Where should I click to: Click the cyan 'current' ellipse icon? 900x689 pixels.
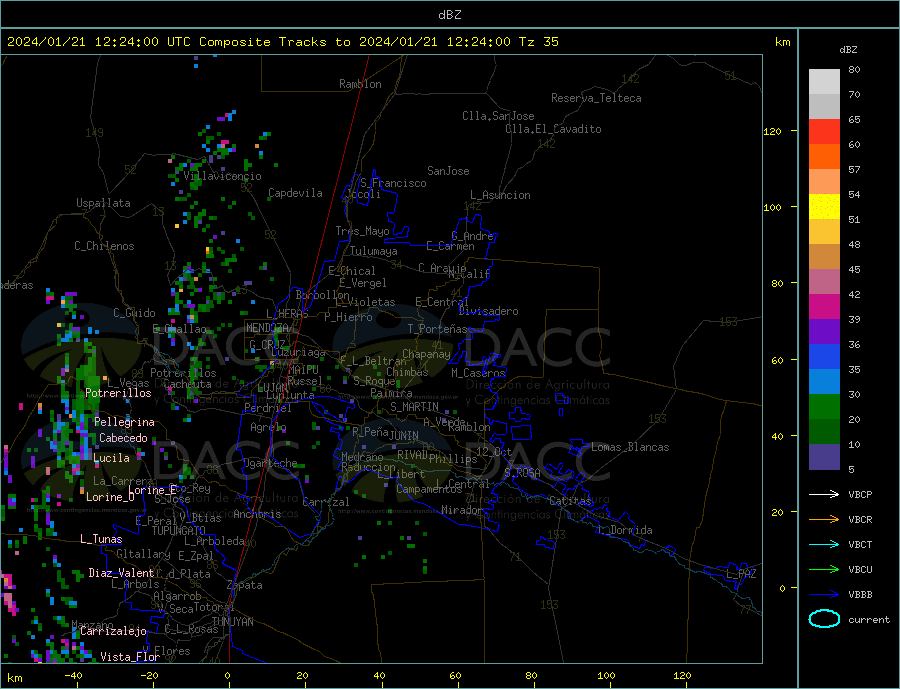point(824,619)
